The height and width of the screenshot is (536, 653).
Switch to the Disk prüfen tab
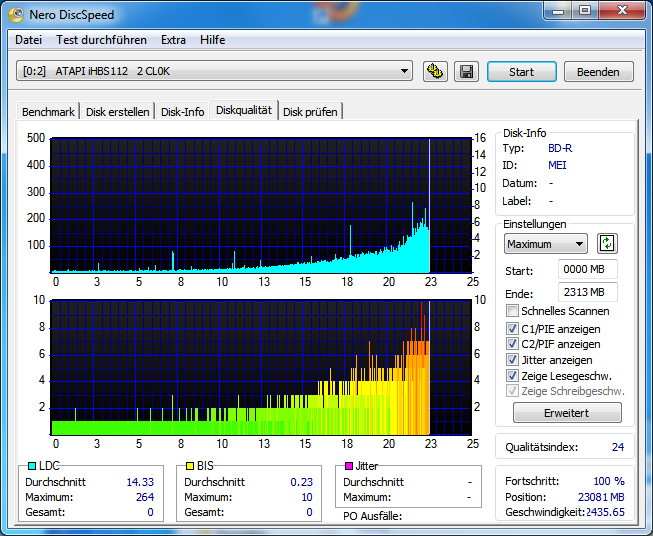(310, 112)
